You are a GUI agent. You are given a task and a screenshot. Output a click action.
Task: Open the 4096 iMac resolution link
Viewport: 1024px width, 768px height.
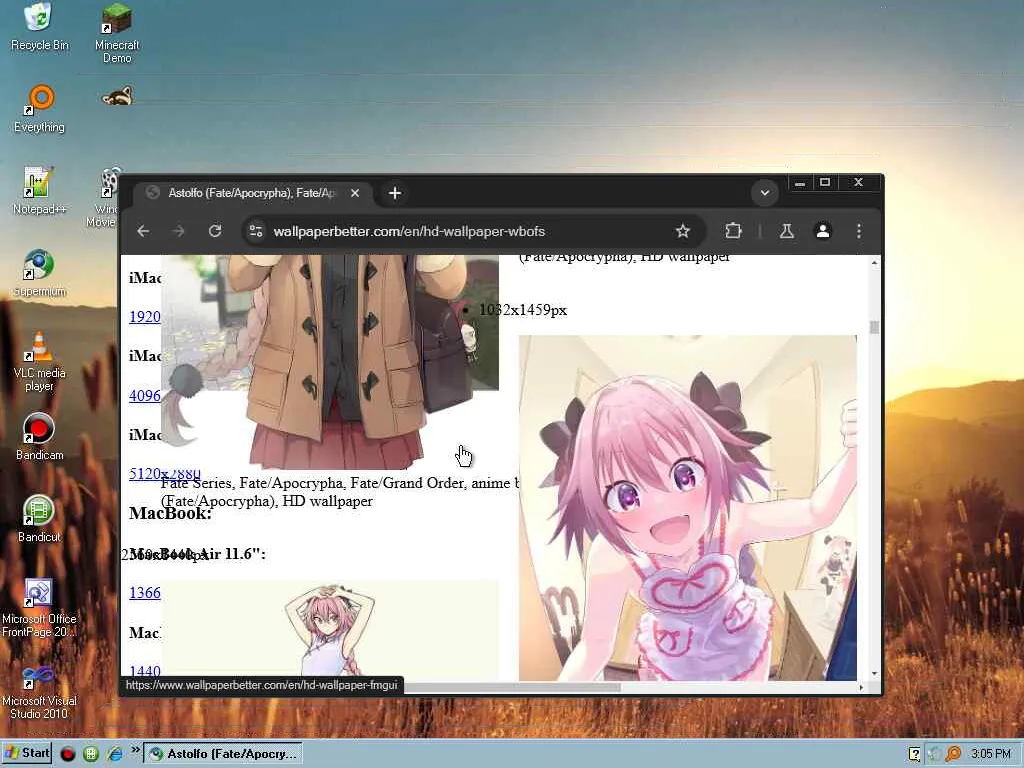[x=145, y=396]
